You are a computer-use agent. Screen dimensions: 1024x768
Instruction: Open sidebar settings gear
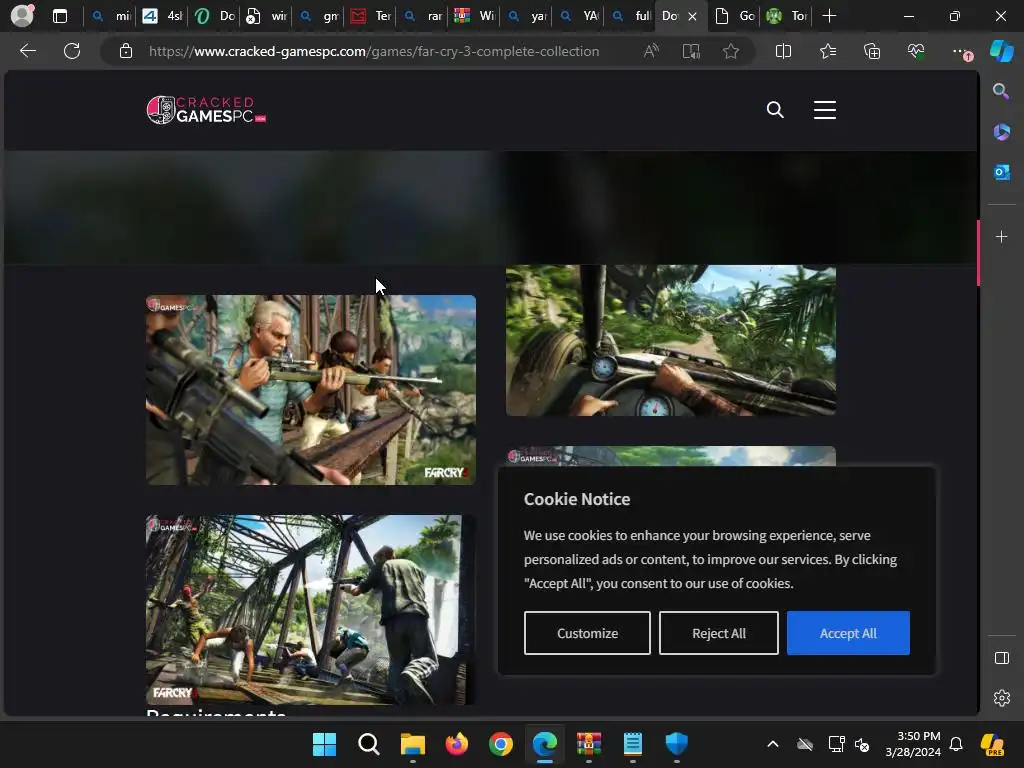[1001, 698]
